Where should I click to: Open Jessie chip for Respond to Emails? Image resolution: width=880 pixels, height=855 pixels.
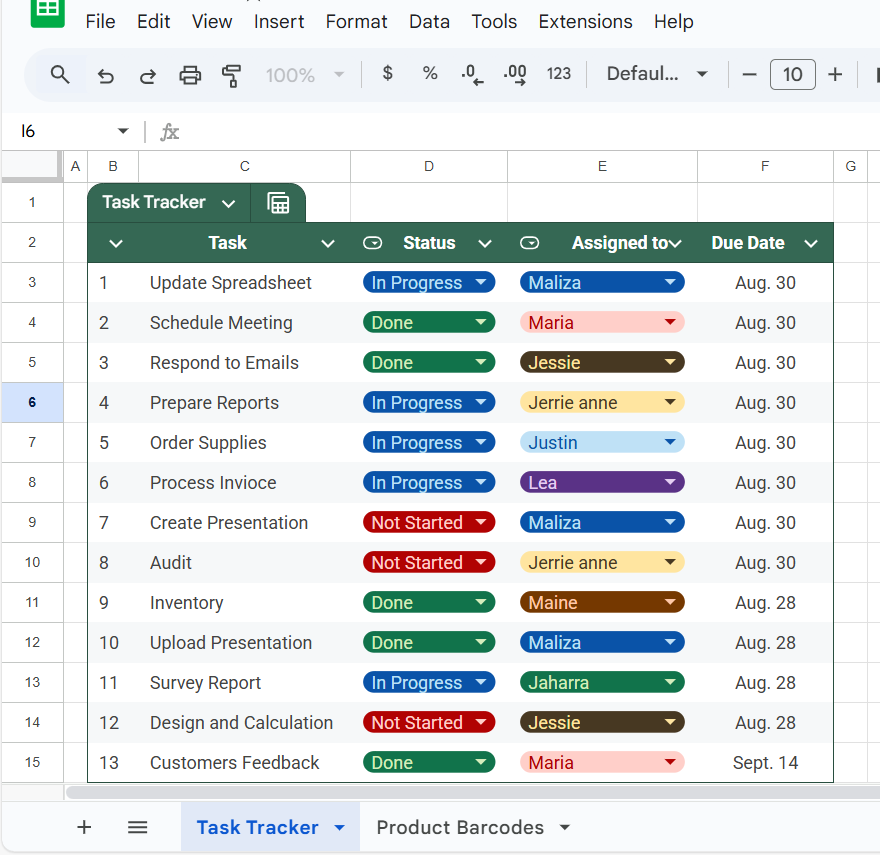click(x=602, y=362)
